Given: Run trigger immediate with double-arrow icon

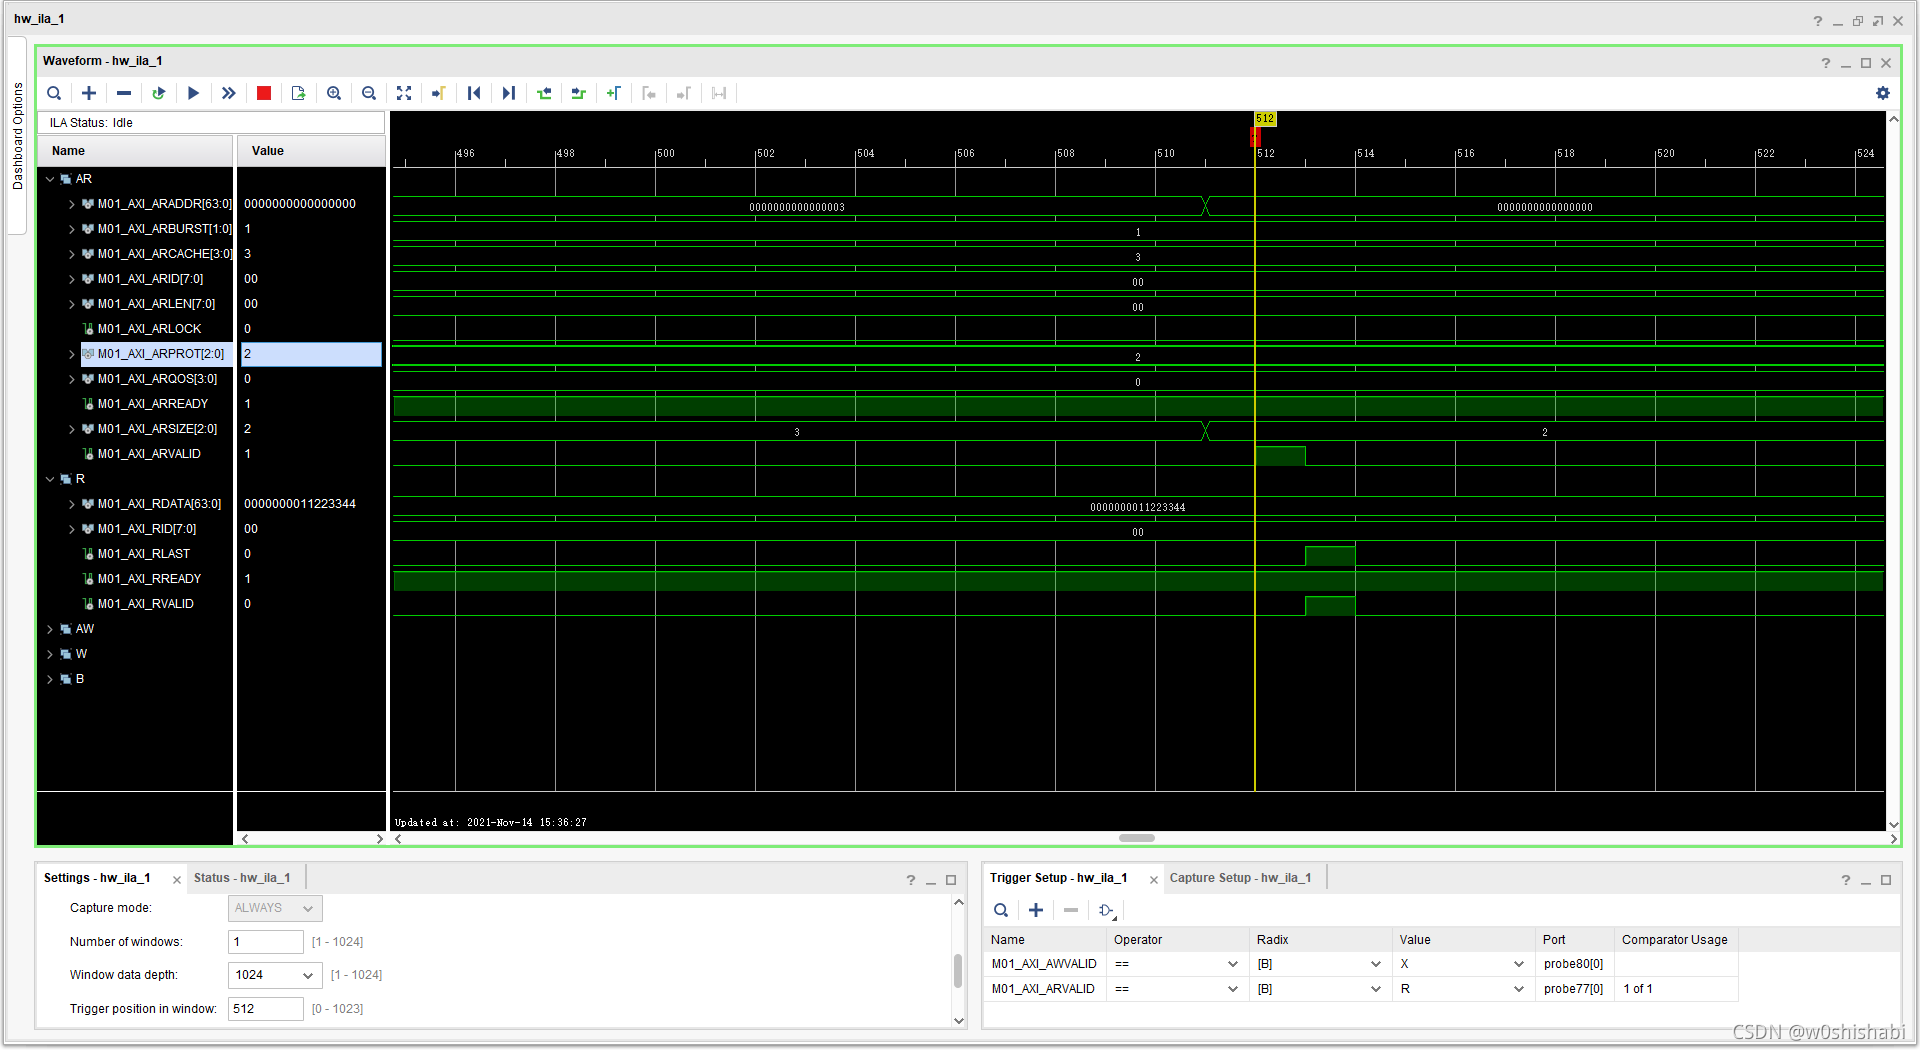Looking at the screenshot, I should [229, 93].
